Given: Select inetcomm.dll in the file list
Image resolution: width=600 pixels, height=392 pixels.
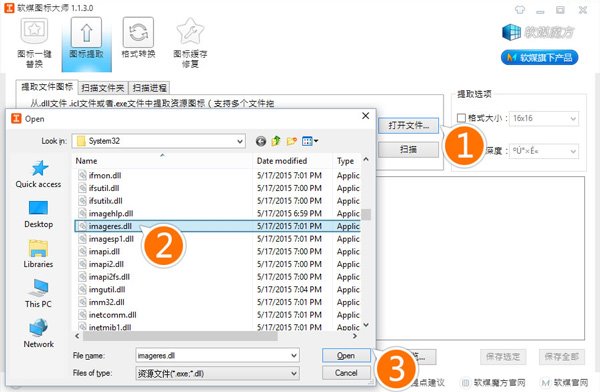Looking at the screenshot, I should click(x=217, y=315).
